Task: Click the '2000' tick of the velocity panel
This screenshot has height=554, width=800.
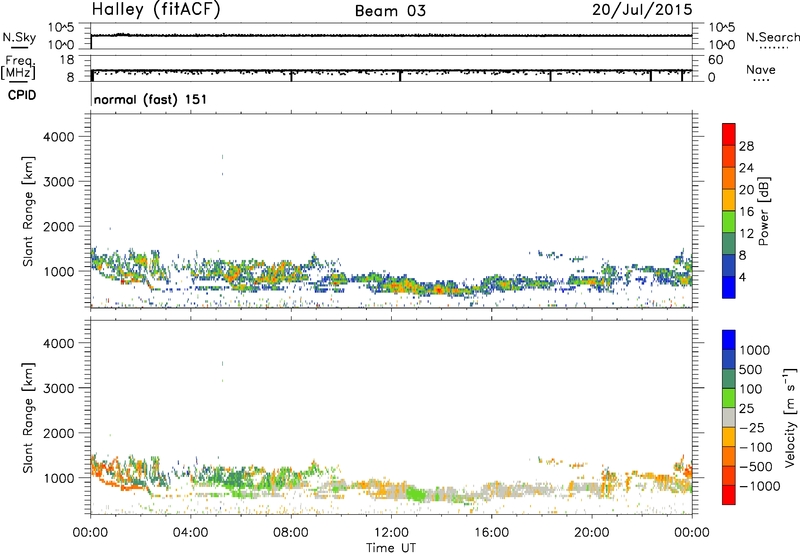Action: tap(59, 433)
